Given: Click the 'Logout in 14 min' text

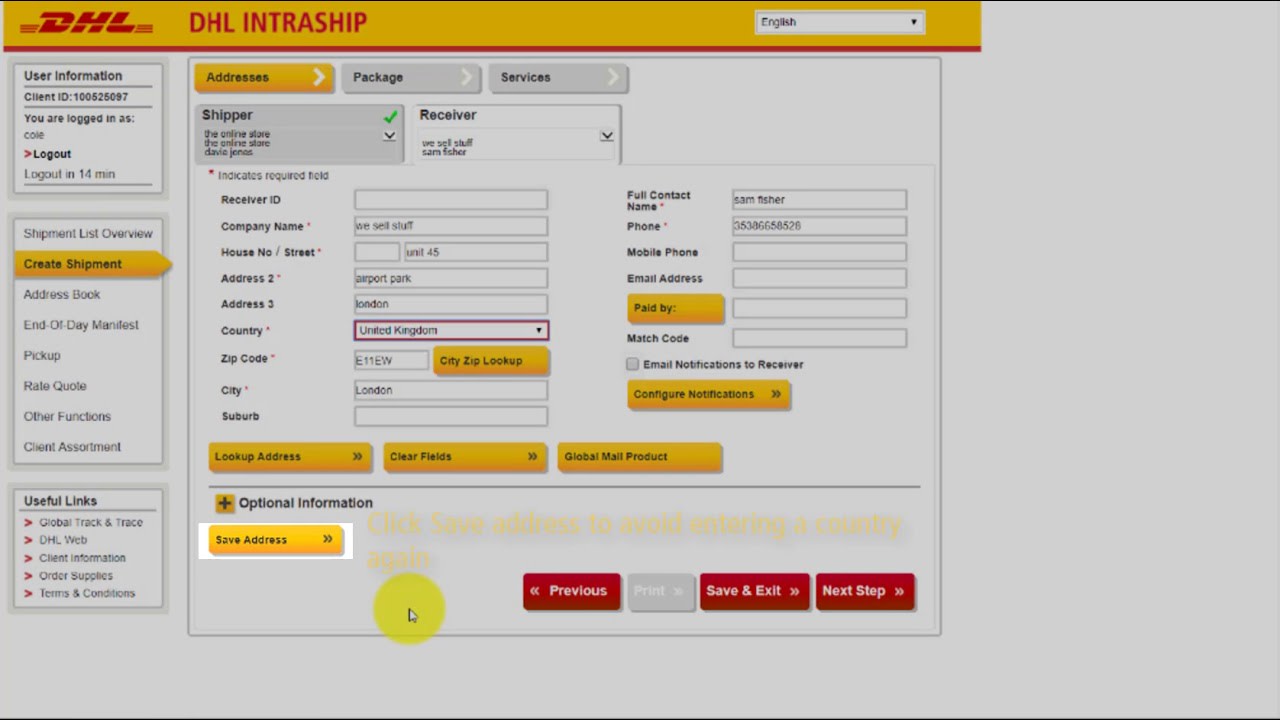Looking at the screenshot, I should click(x=69, y=174).
